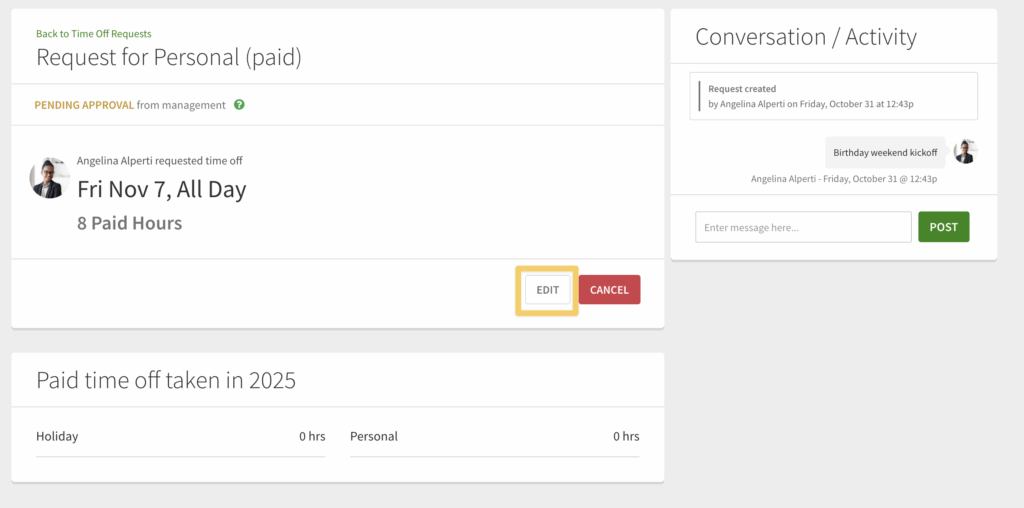
Task: Click the small avatar beside the chat message
Action: [965, 152]
